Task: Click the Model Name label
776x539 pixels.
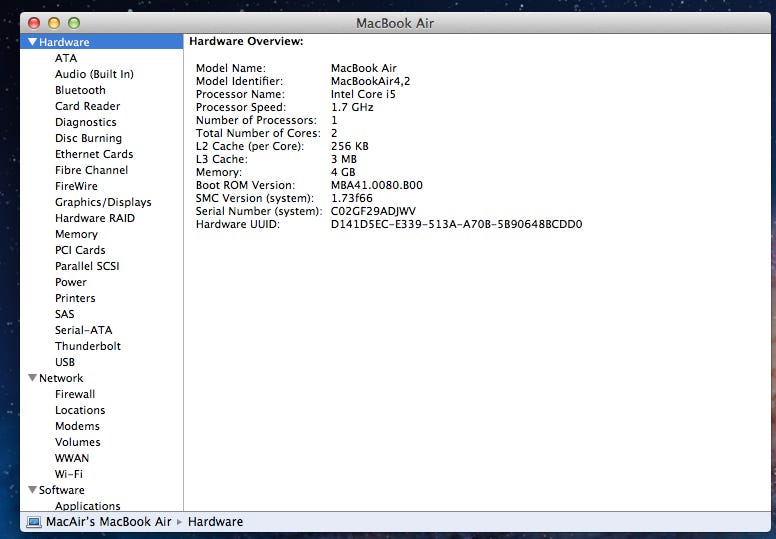Action: [231, 68]
